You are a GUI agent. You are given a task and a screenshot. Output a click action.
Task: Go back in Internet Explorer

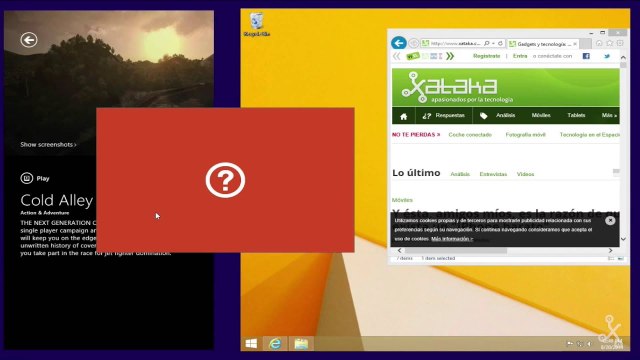(398, 43)
